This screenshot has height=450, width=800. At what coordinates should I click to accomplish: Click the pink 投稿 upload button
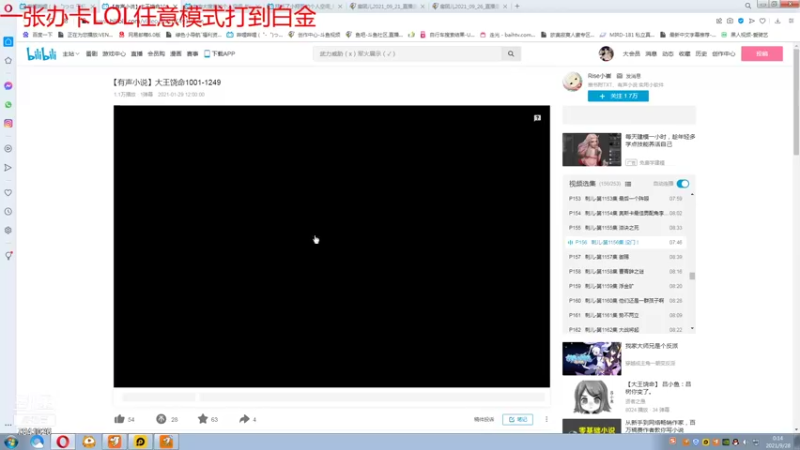click(762, 54)
